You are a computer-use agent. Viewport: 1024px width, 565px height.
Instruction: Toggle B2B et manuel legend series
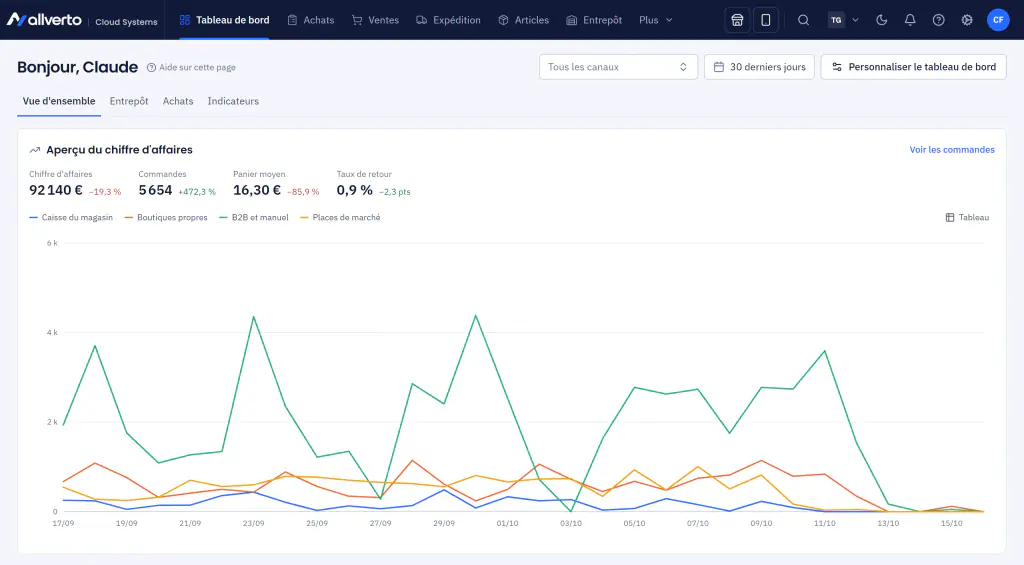[254, 218]
